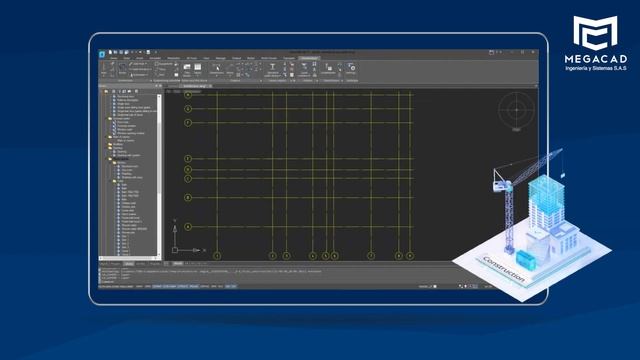Screen dimensions: 640x360
Task: Select the I-beam steel profile ribbon icon
Action: pos(273,67)
